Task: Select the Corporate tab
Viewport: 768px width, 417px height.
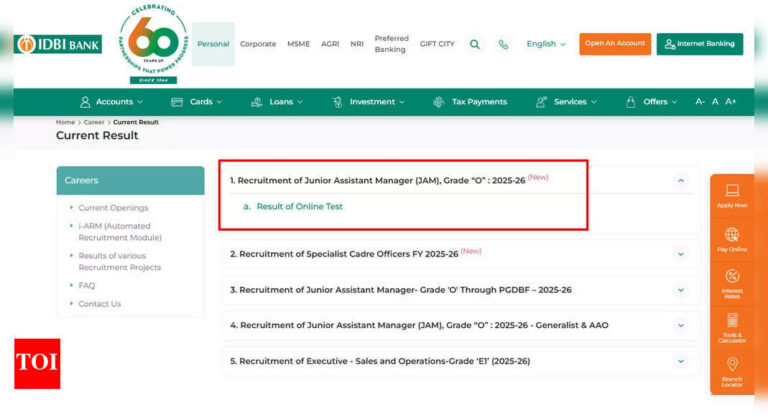Action: point(258,44)
